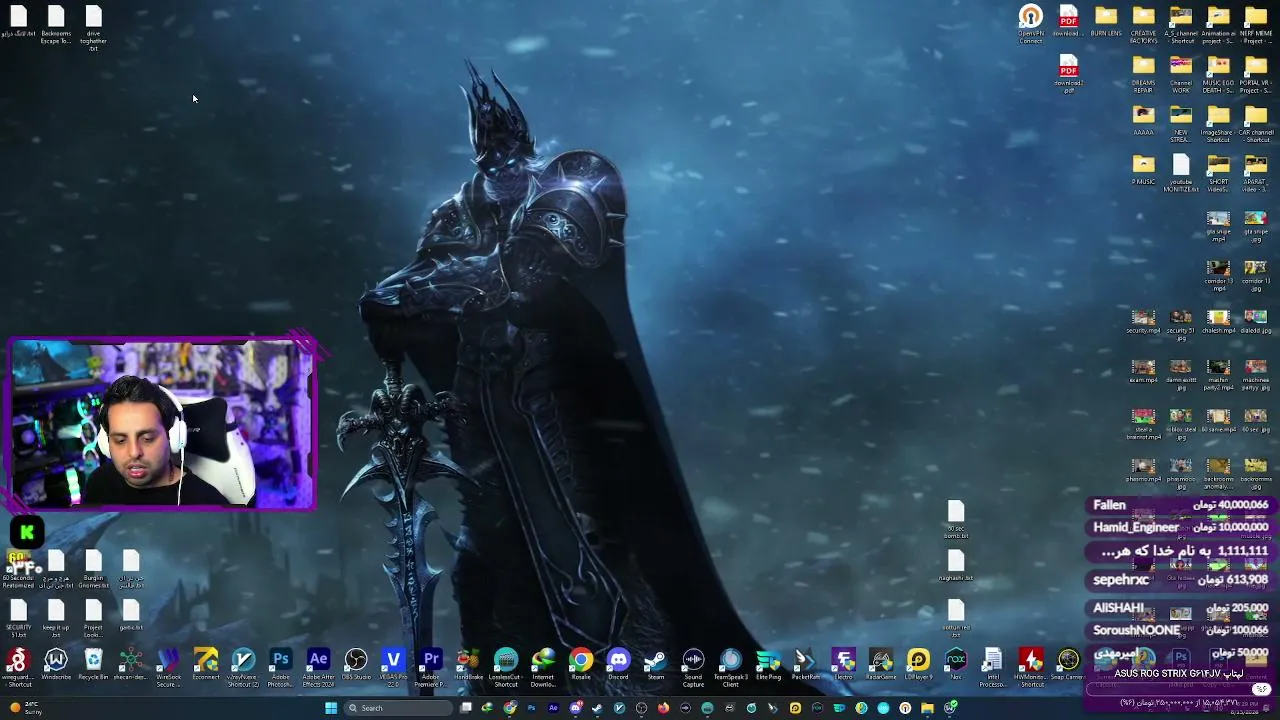Select the youtube MONITIZE text file

[x=1181, y=174]
